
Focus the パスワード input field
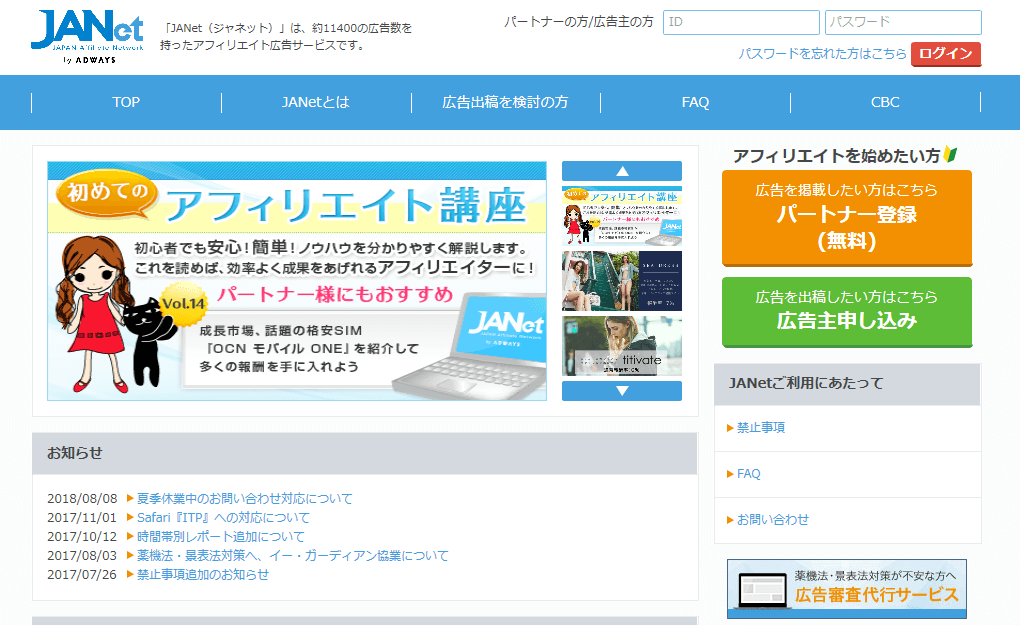(x=903, y=22)
